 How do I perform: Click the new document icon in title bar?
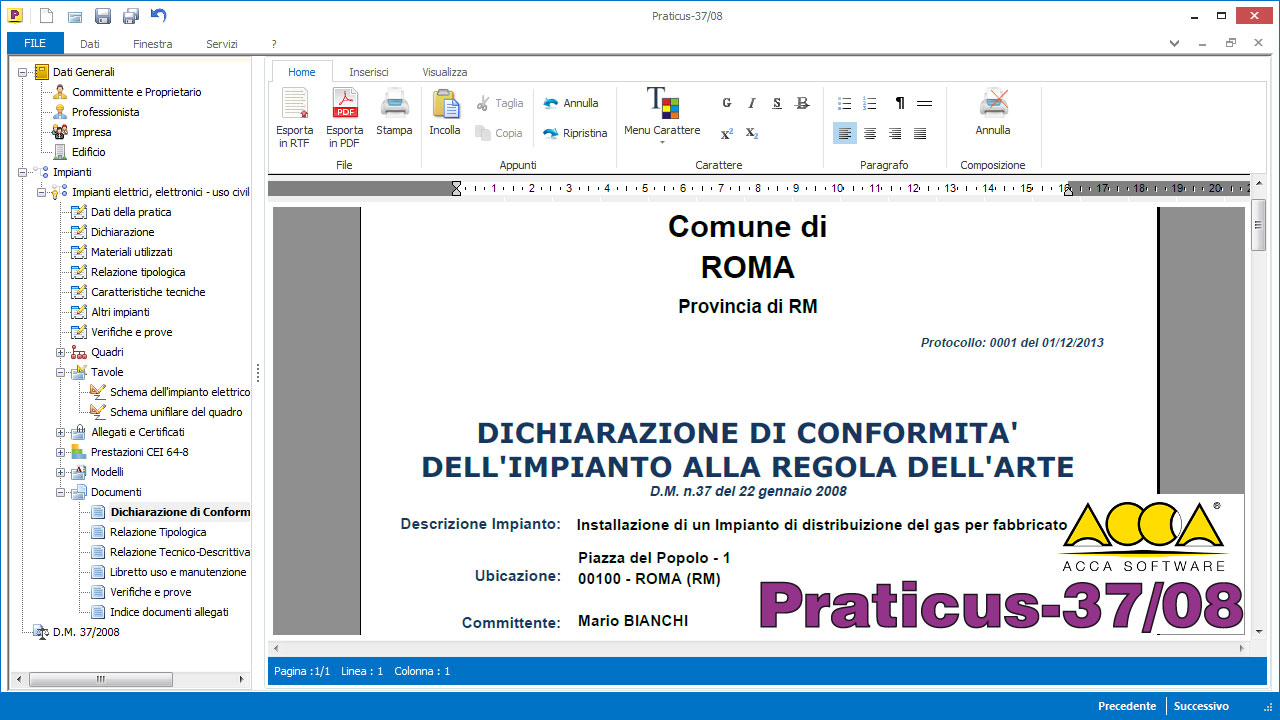(46, 15)
